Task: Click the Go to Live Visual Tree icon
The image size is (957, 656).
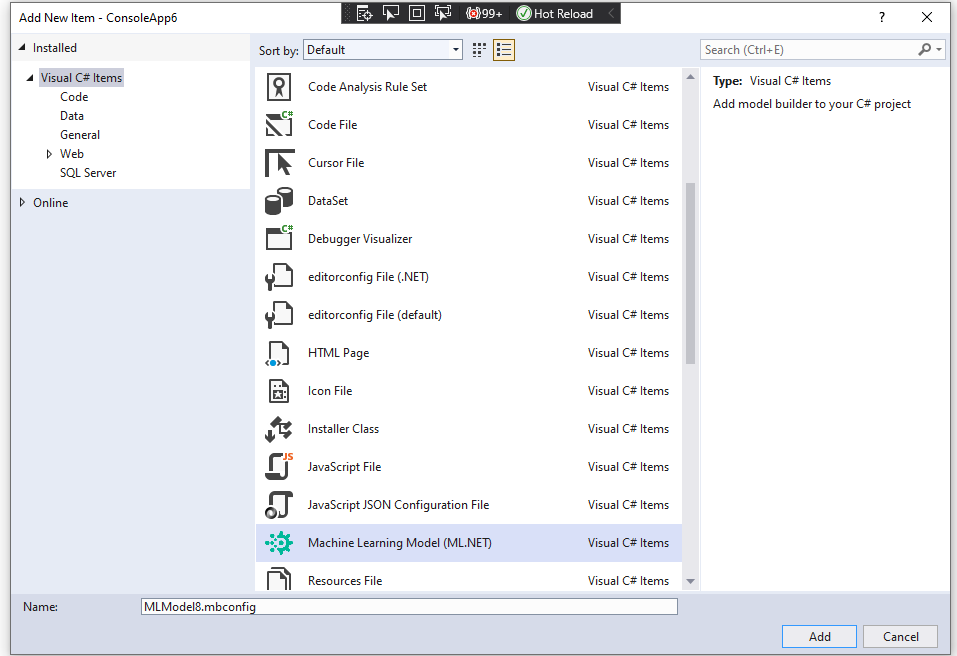Action: tap(363, 13)
